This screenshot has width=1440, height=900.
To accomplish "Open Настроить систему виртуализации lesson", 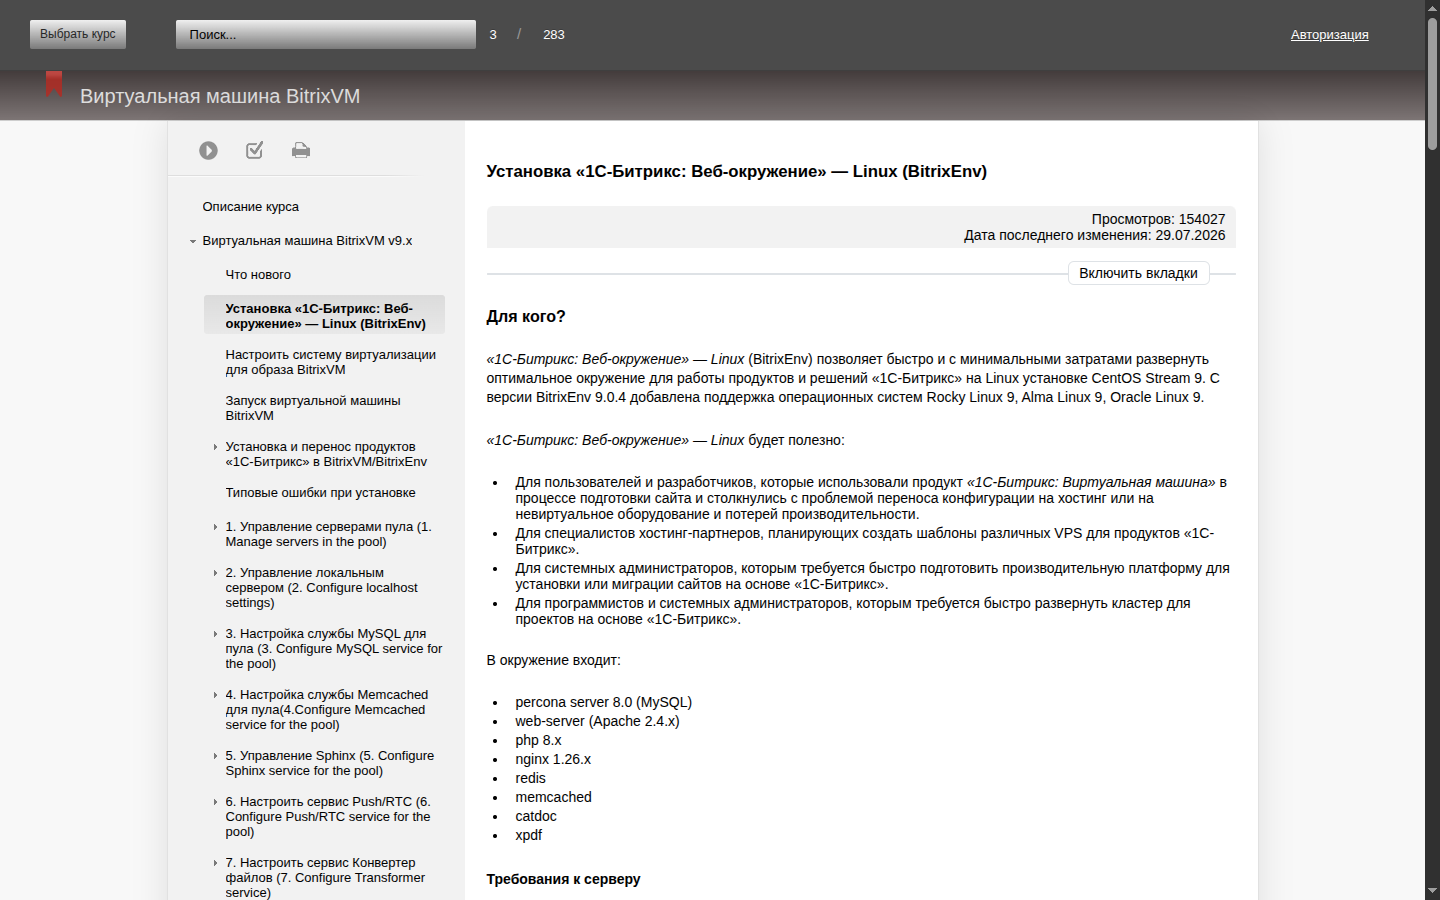I will pos(330,362).
